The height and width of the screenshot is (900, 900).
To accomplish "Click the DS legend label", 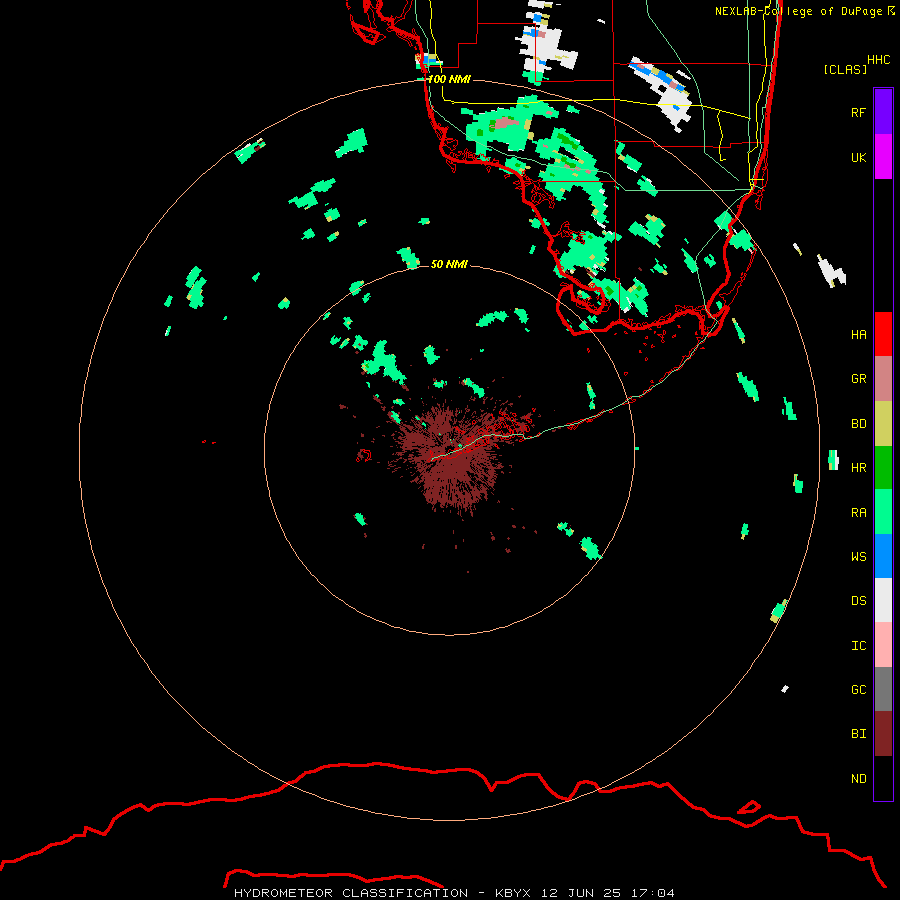I will 858,600.
